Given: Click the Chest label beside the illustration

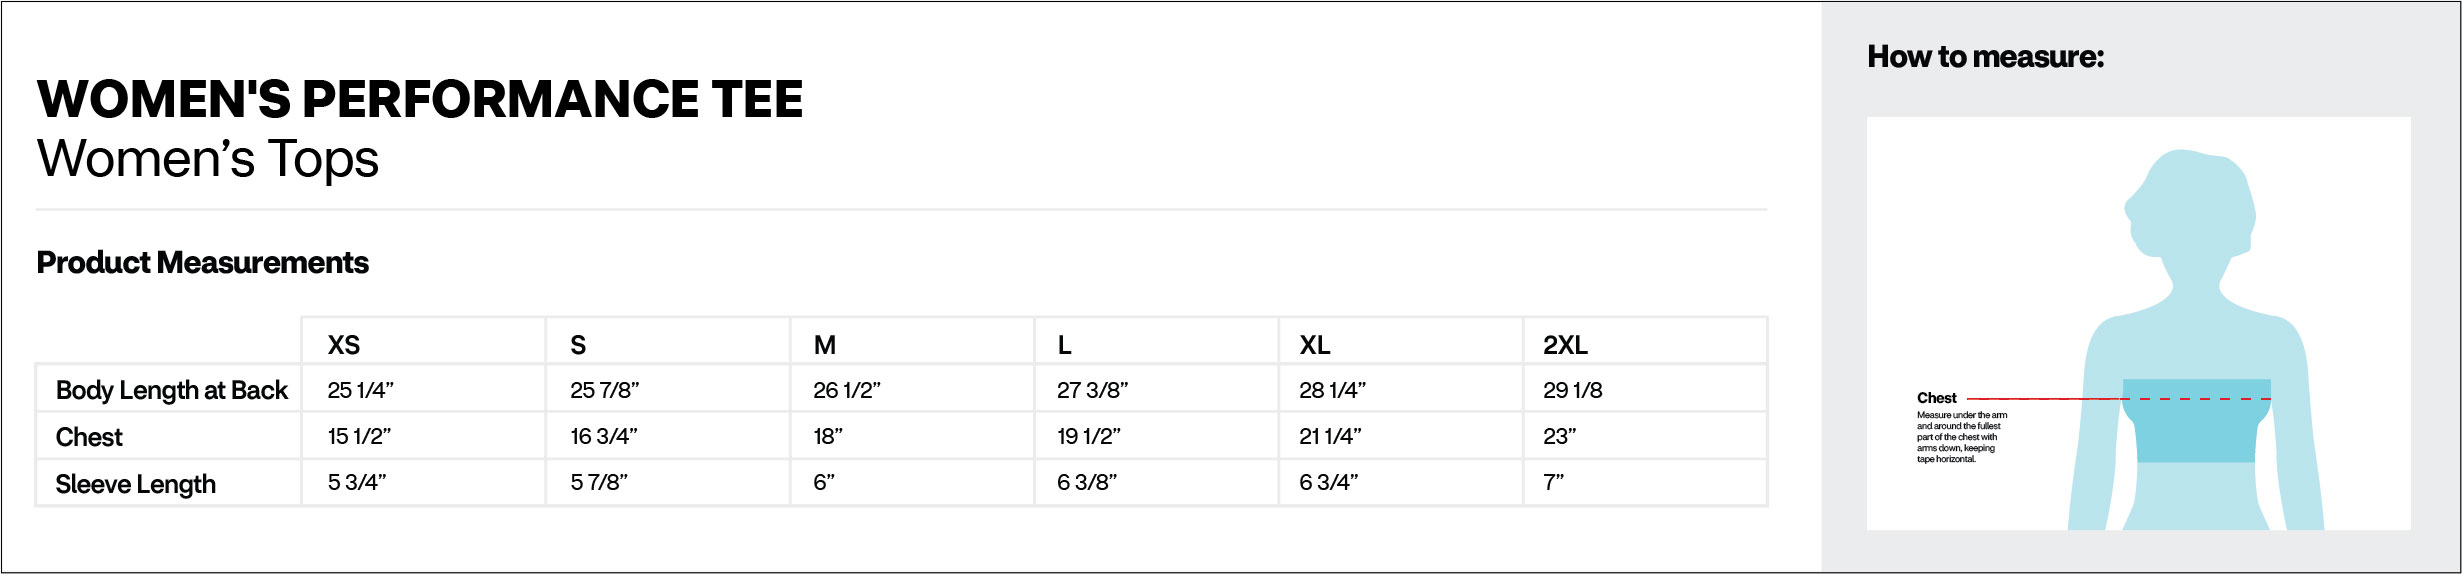Looking at the screenshot, I should (1936, 398).
